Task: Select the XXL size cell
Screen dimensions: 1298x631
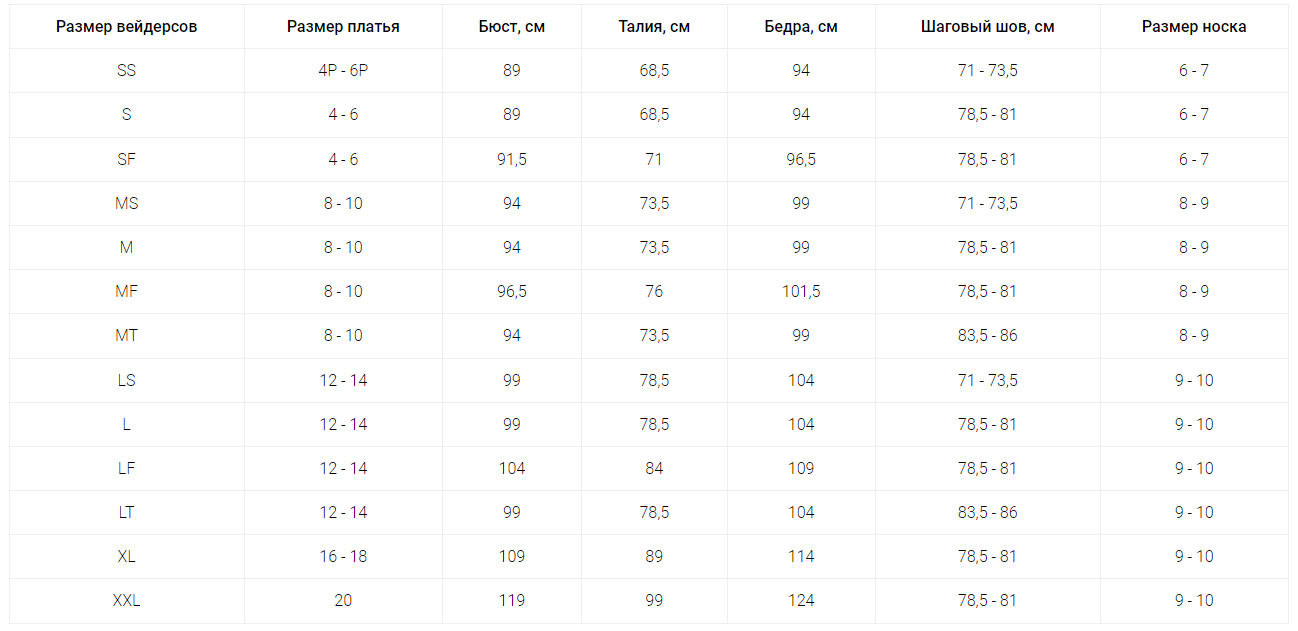Action: point(126,601)
